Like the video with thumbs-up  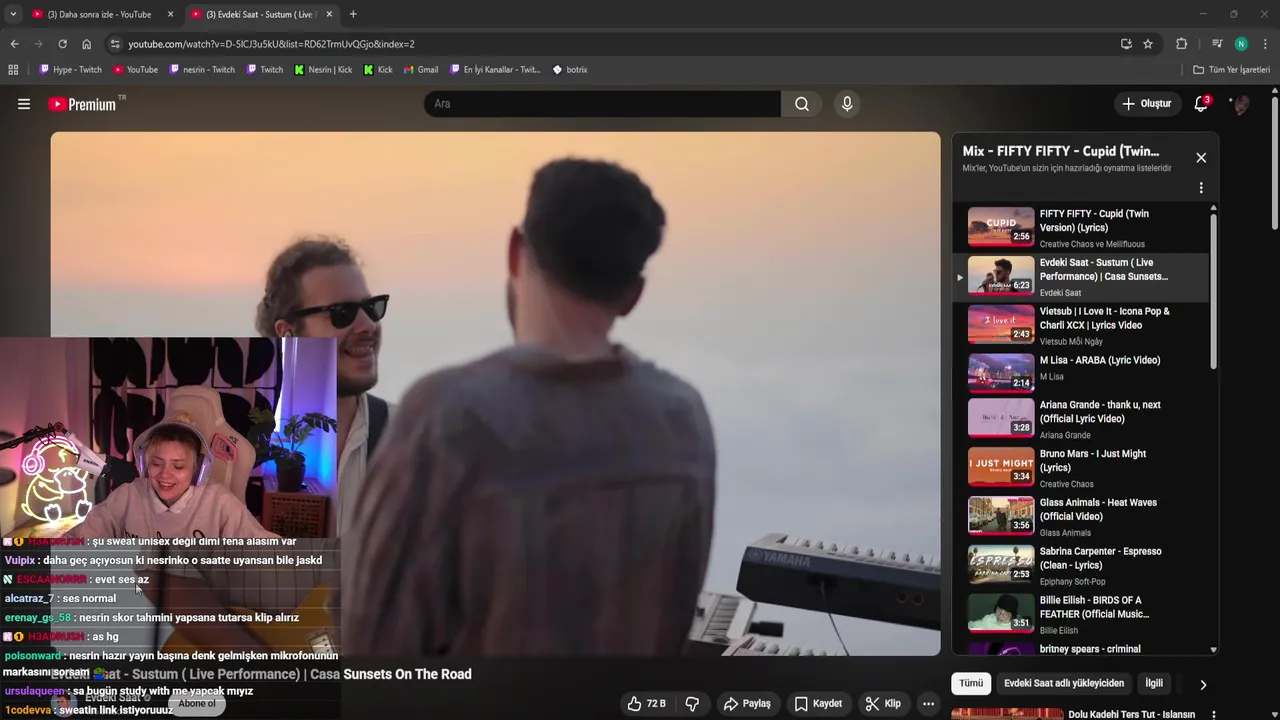[646, 704]
